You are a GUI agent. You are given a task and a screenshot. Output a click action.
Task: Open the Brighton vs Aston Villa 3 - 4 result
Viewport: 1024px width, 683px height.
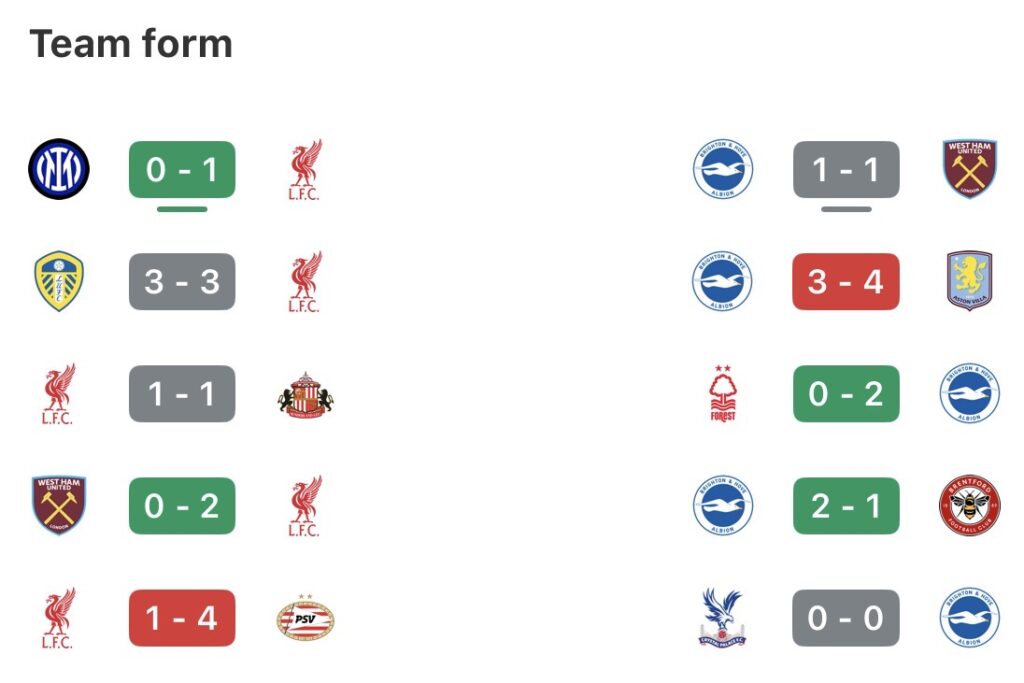tap(846, 281)
